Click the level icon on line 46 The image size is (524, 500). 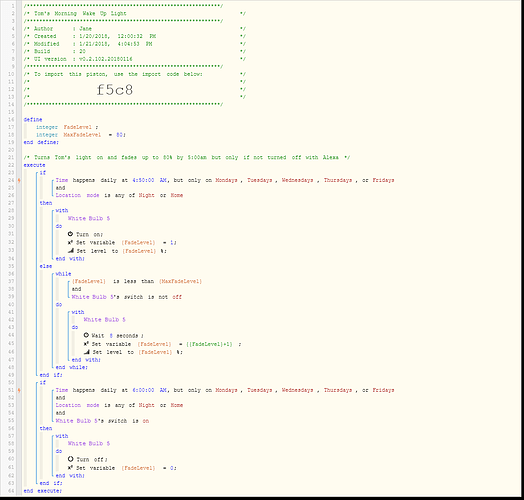coord(87,352)
